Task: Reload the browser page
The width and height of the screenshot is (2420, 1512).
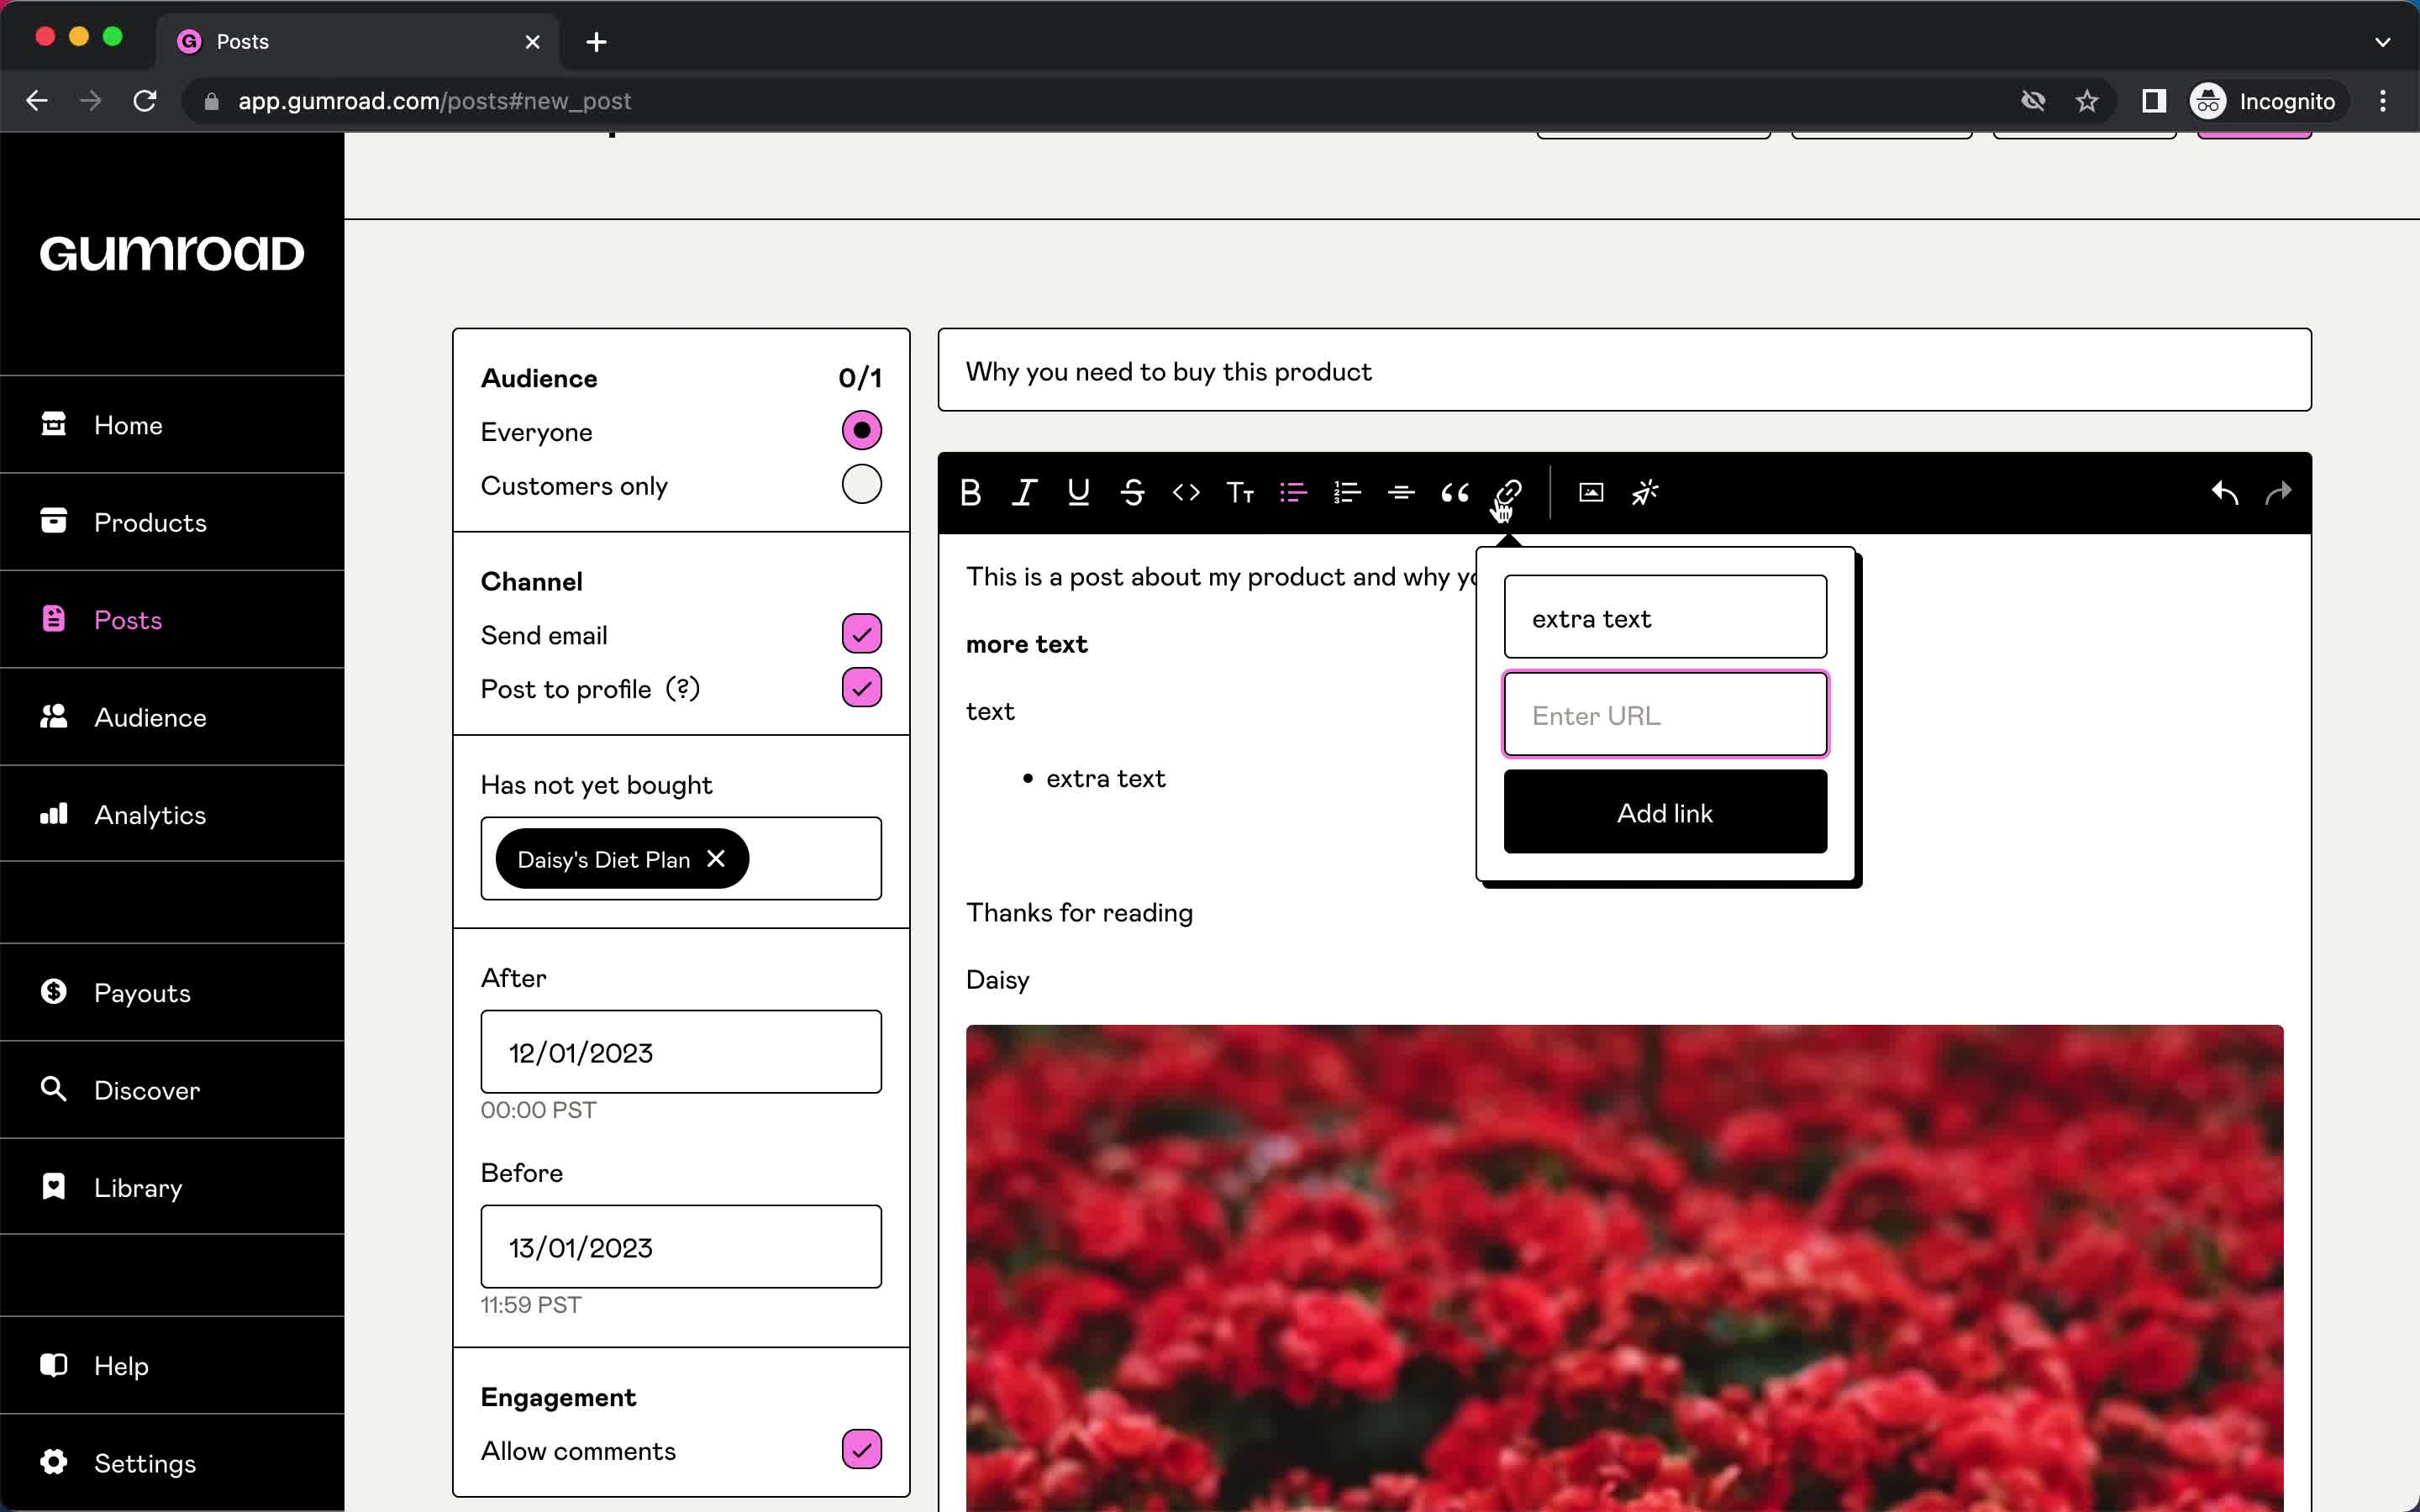Action: coord(145,101)
